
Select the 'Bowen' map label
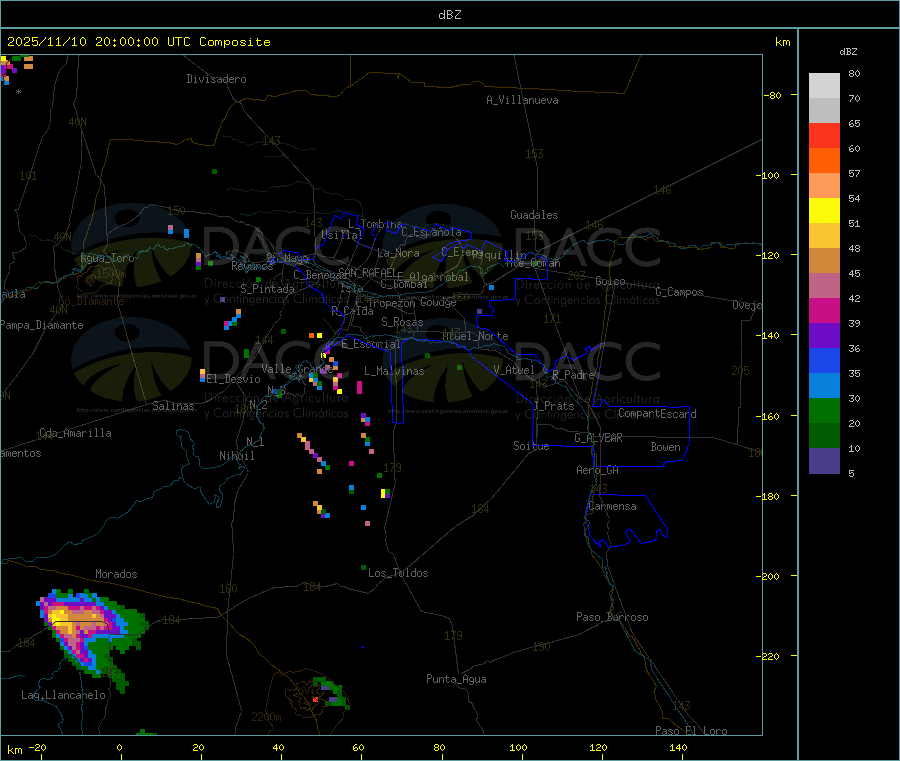(665, 447)
